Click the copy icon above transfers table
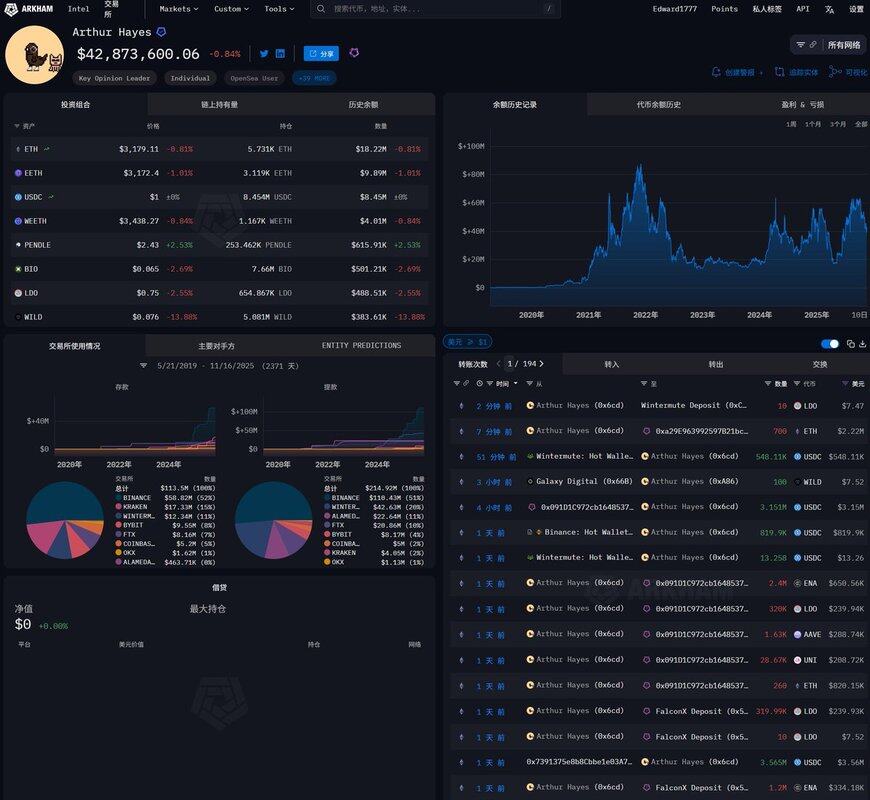870x800 pixels. [x=851, y=344]
